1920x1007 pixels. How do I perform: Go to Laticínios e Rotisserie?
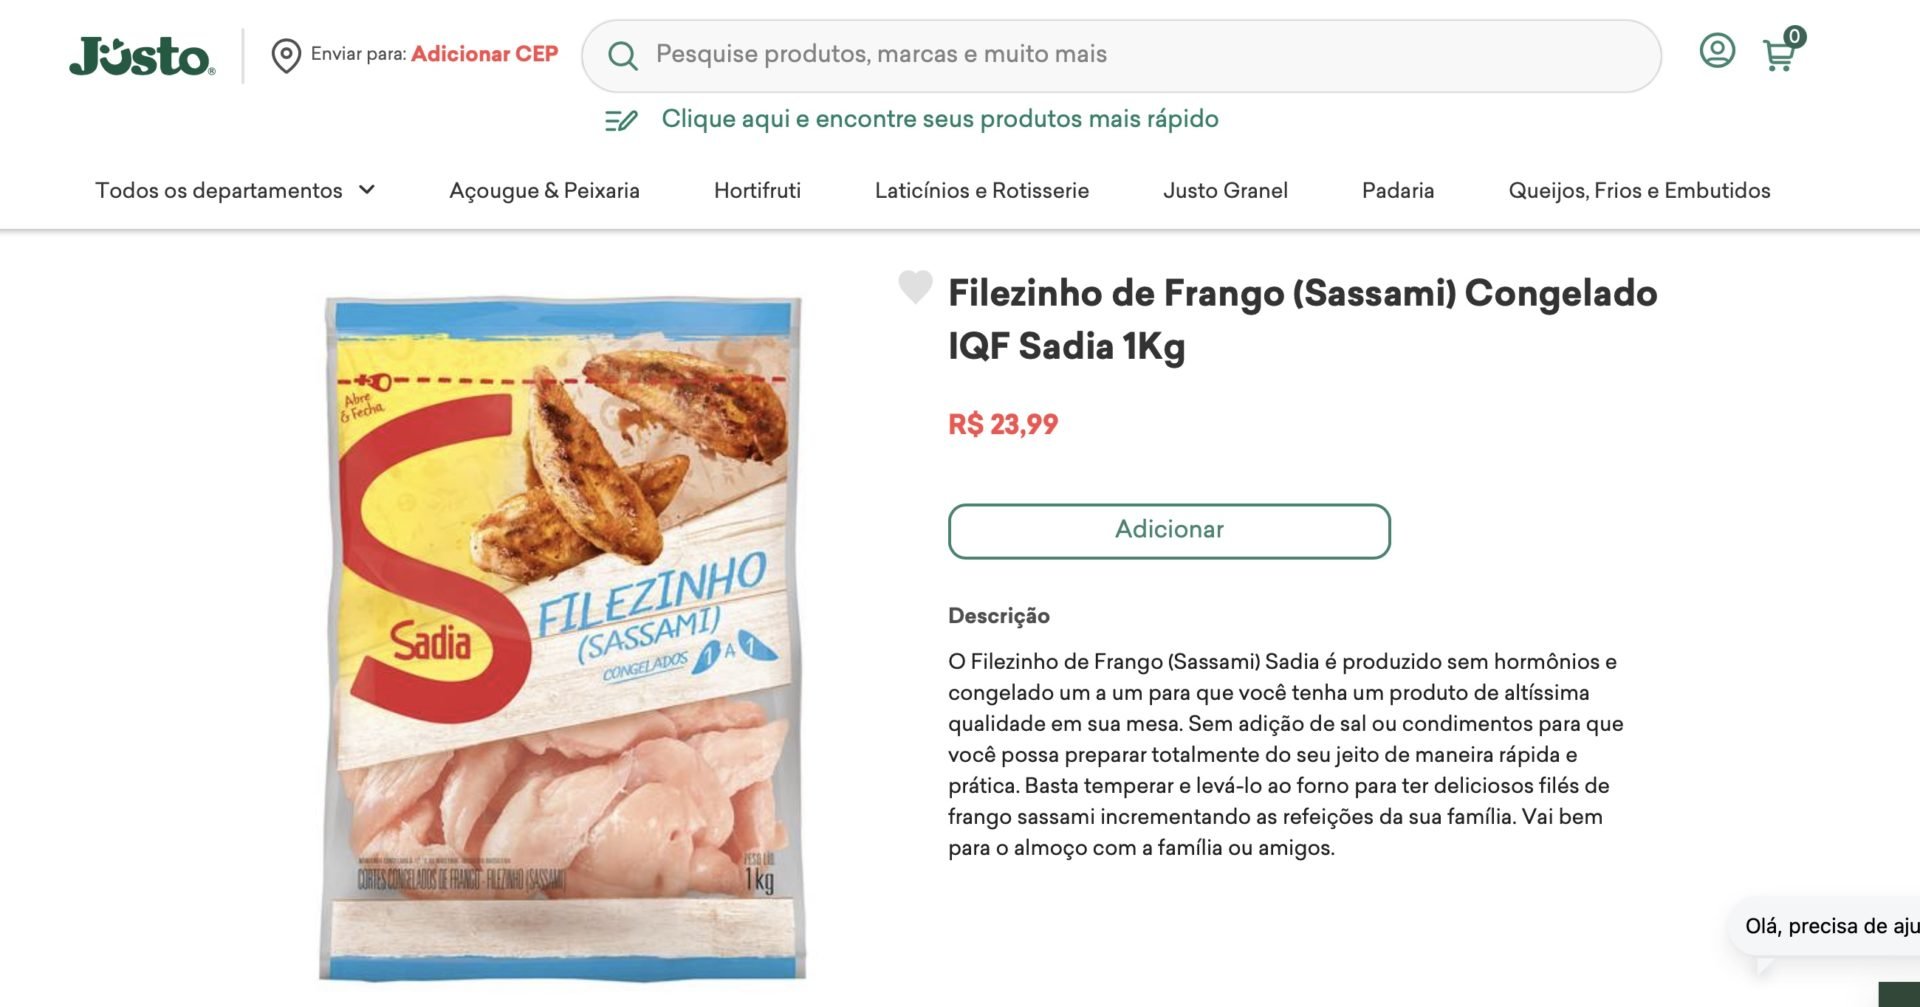pyautogui.click(x=982, y=190)
